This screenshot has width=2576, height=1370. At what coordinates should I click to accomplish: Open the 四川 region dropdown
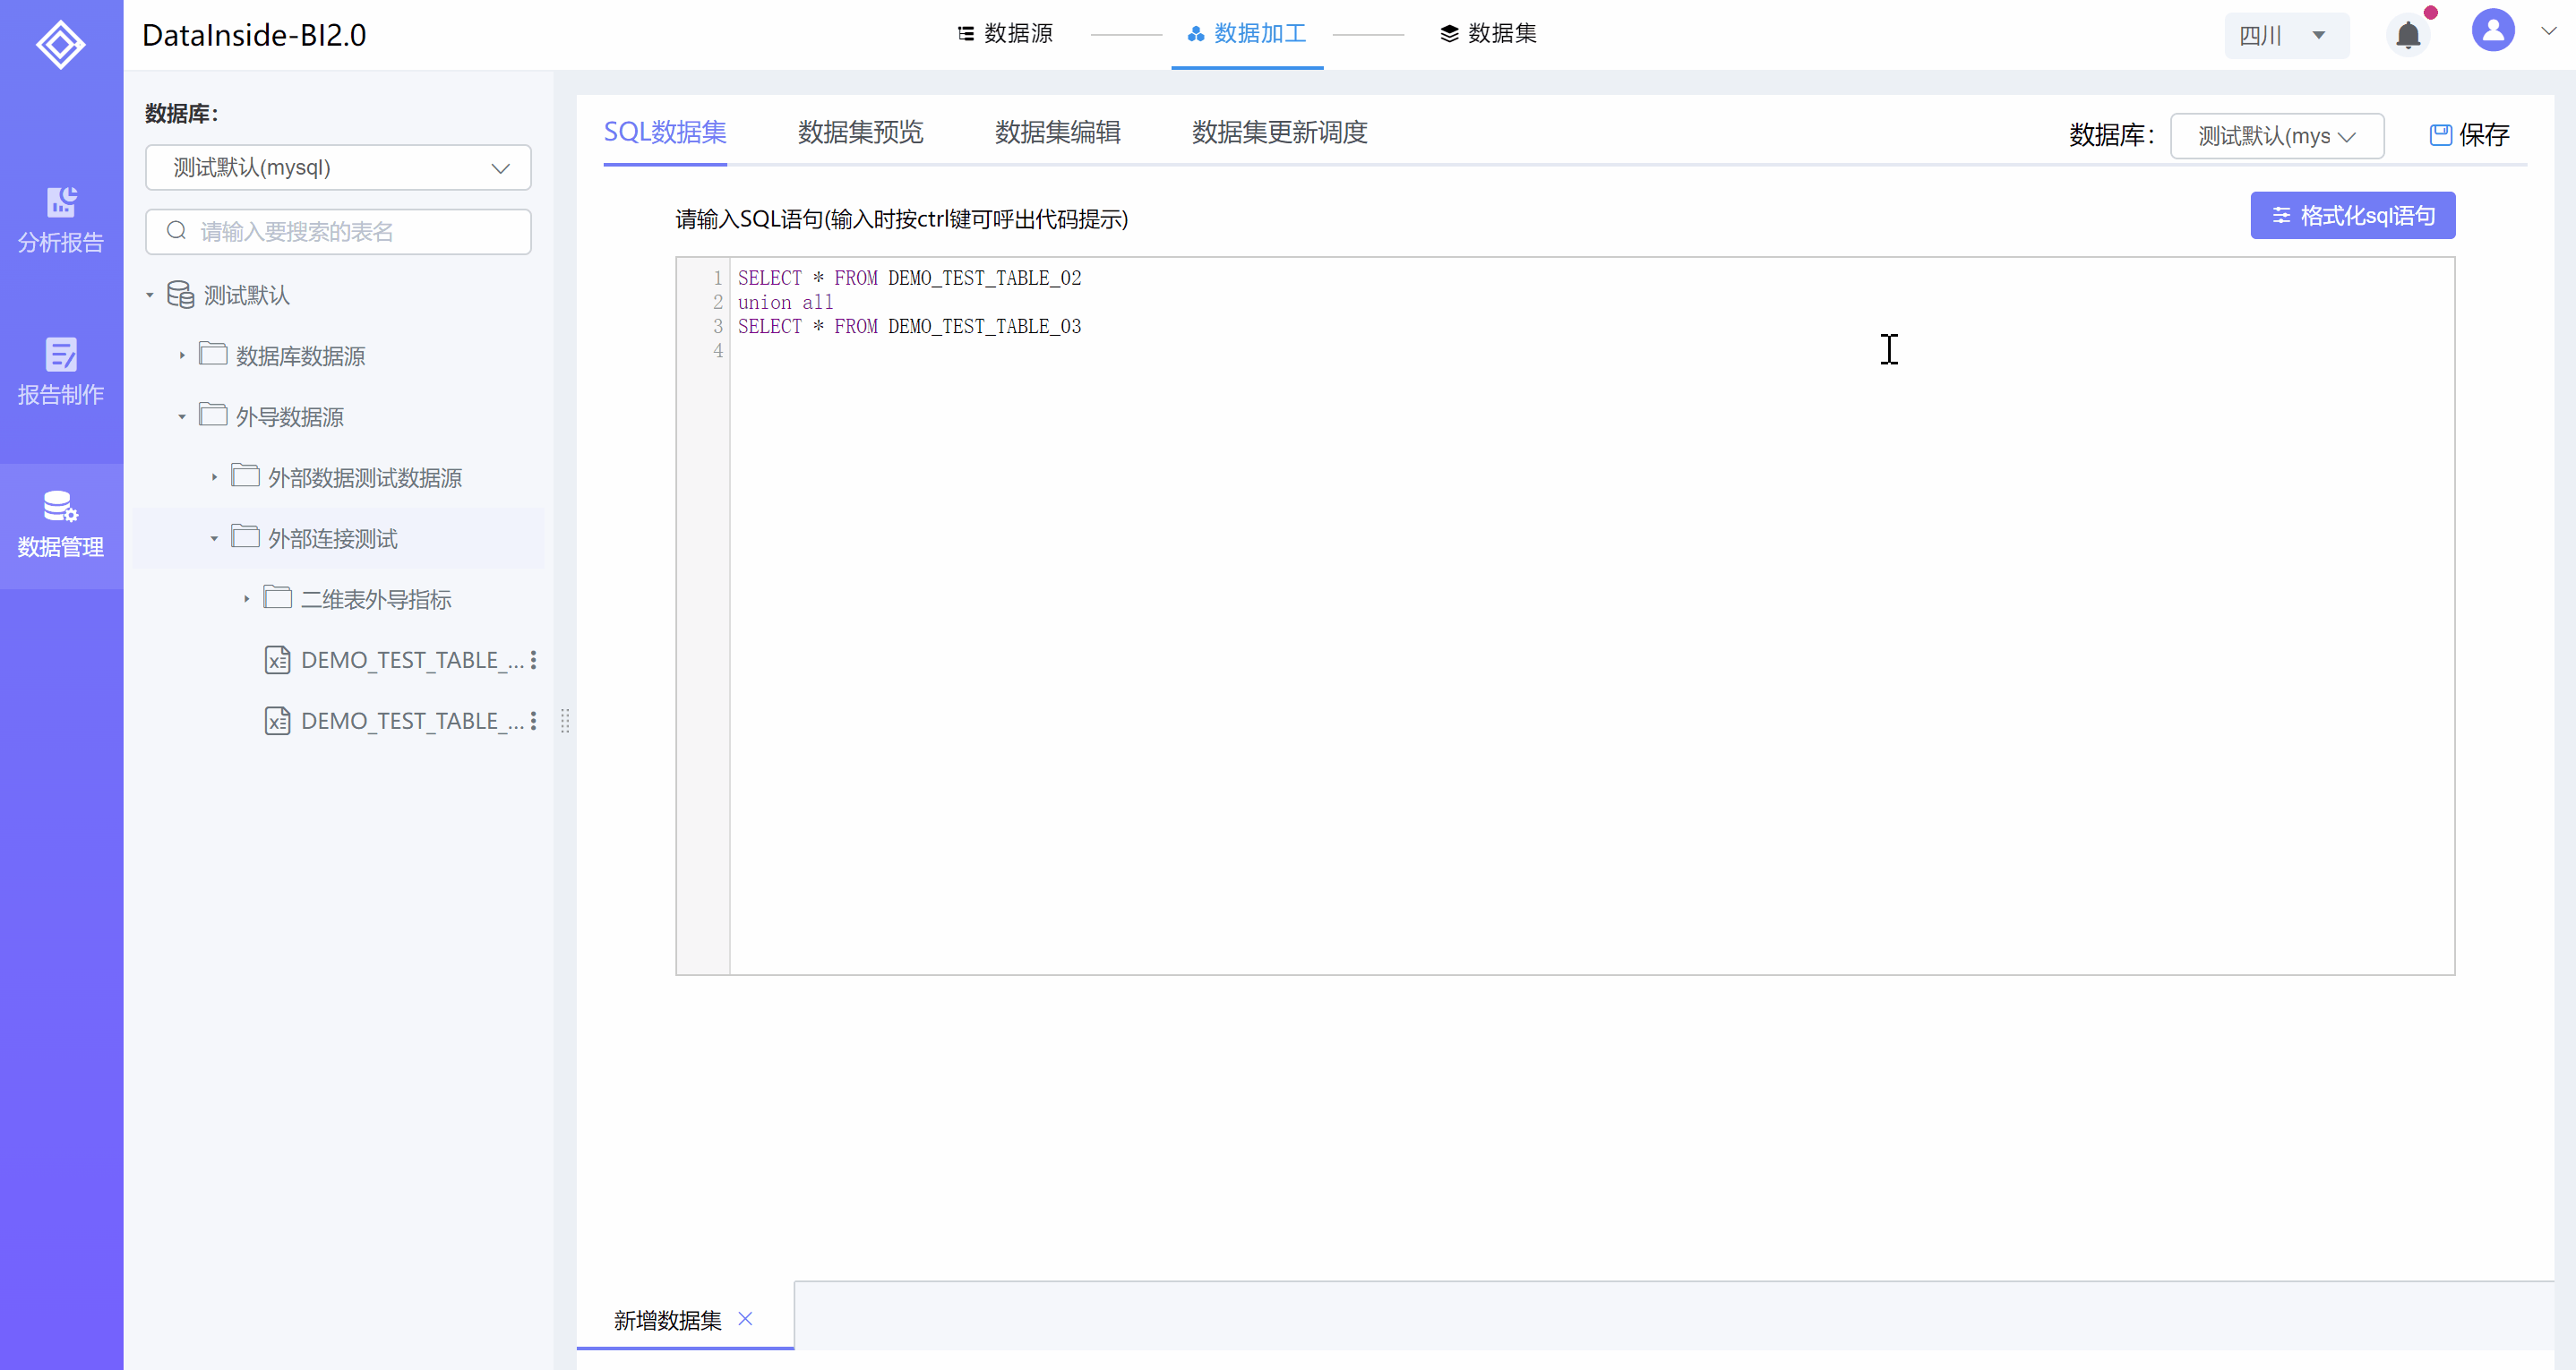(x=2286, y=36)
